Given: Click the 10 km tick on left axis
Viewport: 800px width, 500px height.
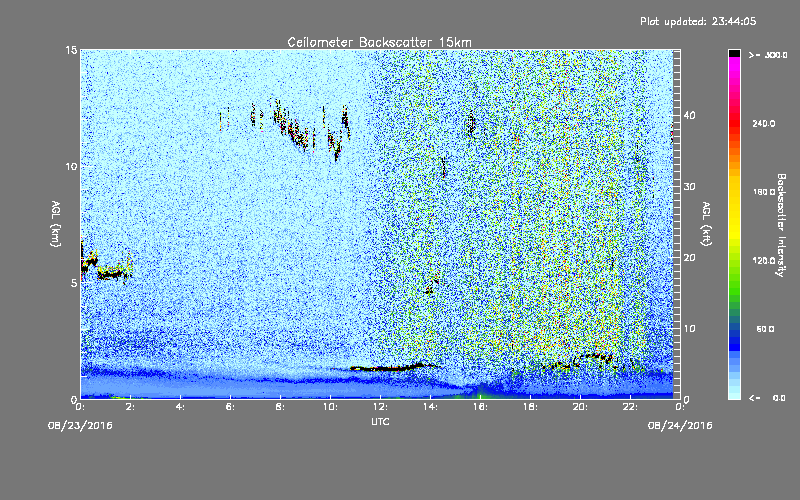Looking at the screenshot, I should tap(71, 166).
